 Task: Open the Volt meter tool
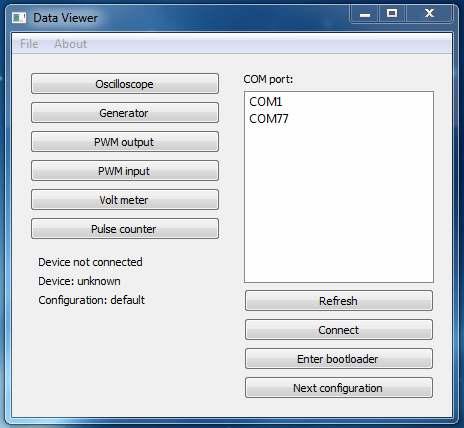click(125, 200)
